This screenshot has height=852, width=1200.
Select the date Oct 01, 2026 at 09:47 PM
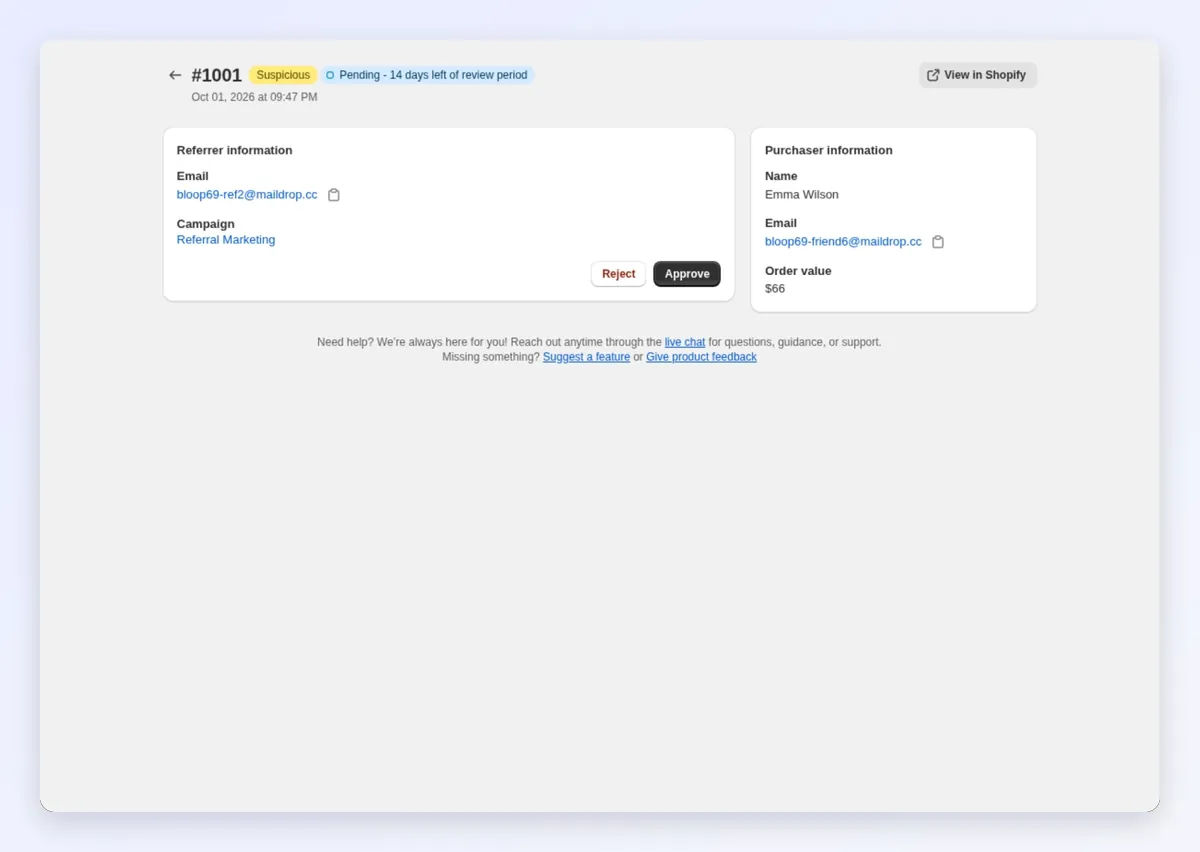[x=254, y=97]
